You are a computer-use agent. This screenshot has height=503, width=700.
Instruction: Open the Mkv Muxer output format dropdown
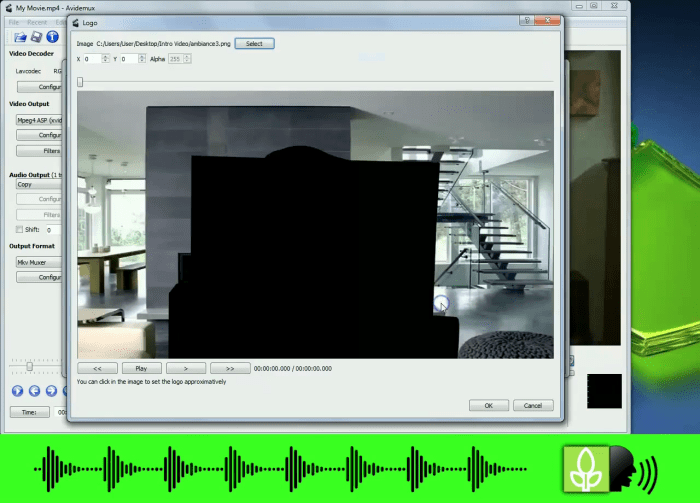(38, 262)
